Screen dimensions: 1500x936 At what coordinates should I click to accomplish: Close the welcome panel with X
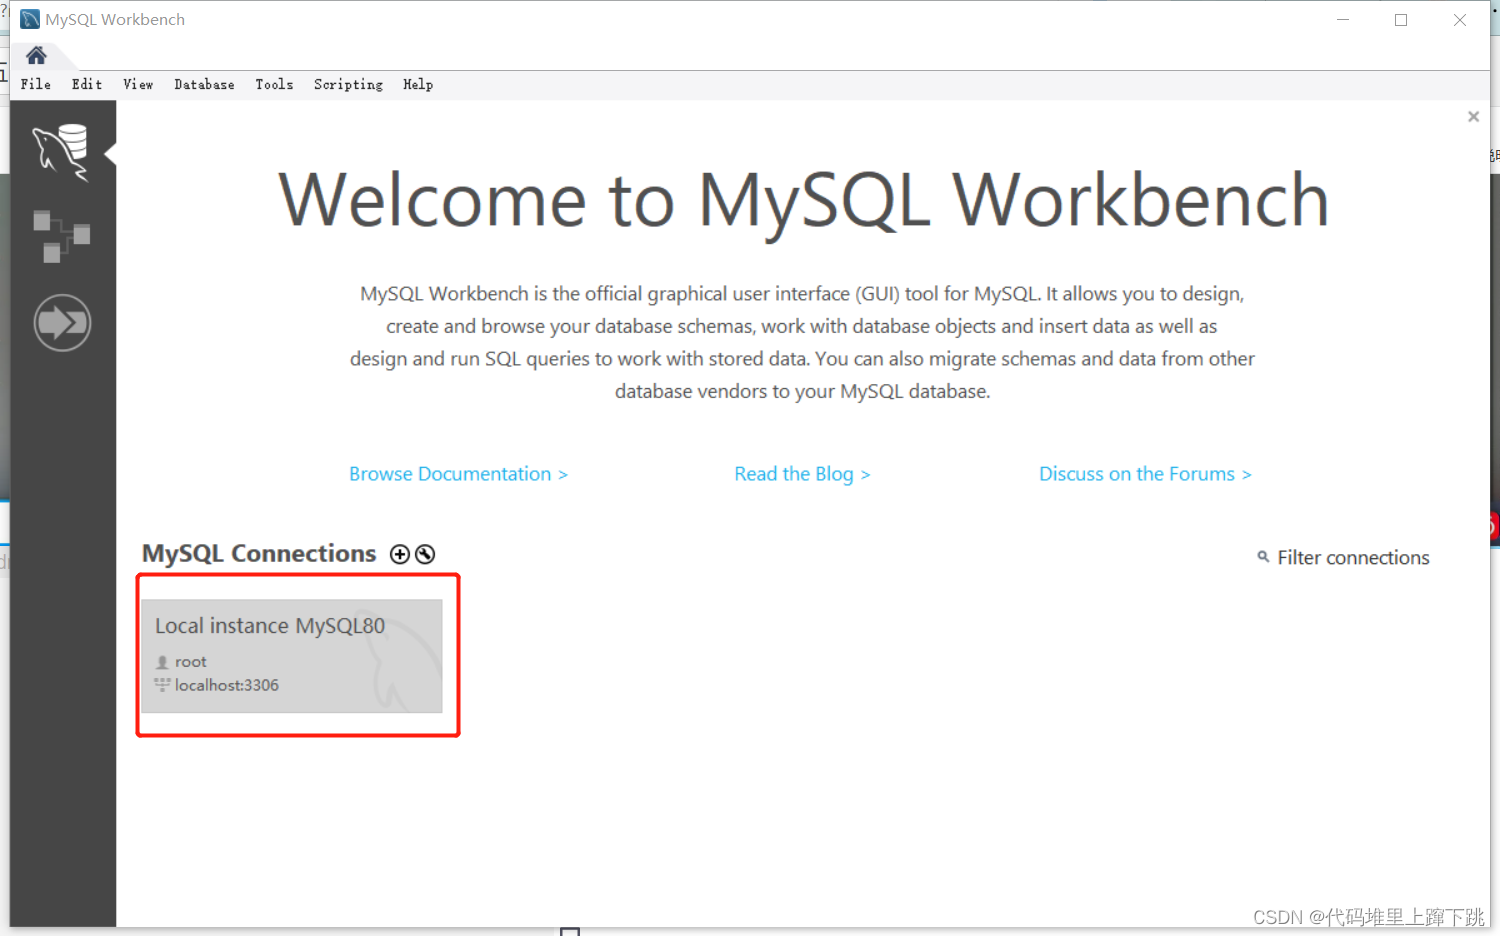pos(1473,117)
